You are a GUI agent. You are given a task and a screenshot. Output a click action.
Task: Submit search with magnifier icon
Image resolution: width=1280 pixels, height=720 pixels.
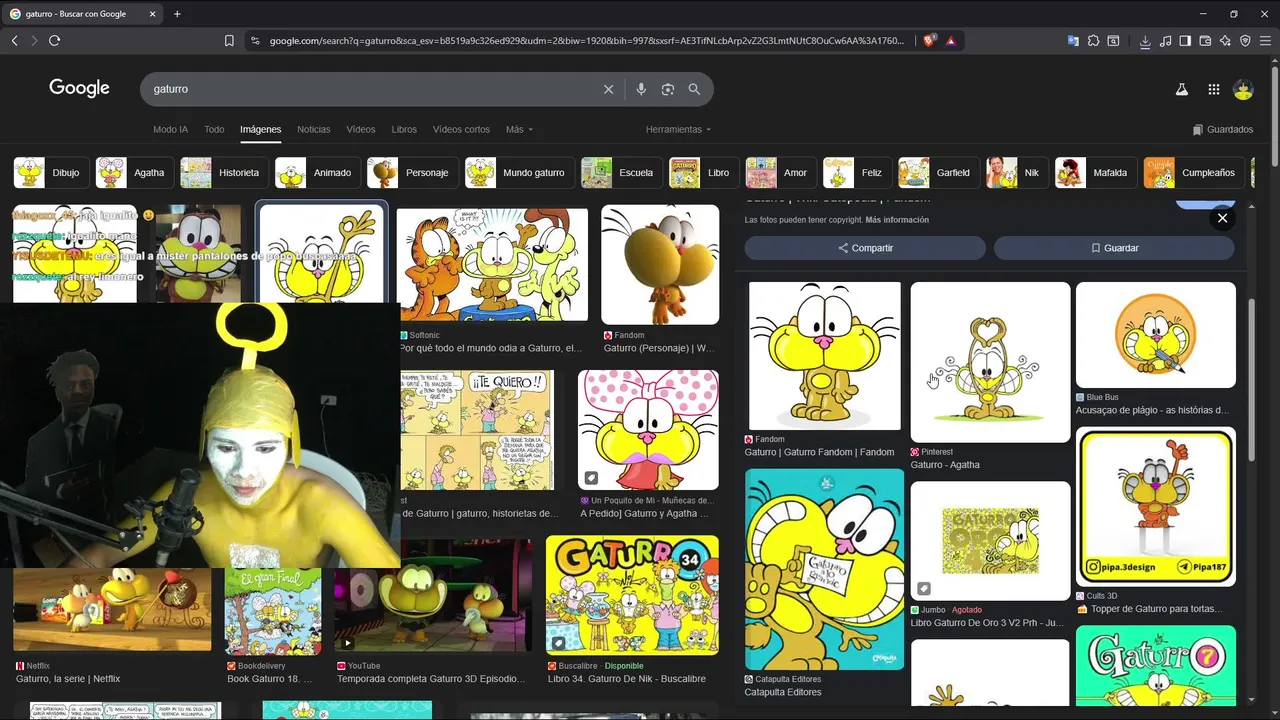[694, 89]
